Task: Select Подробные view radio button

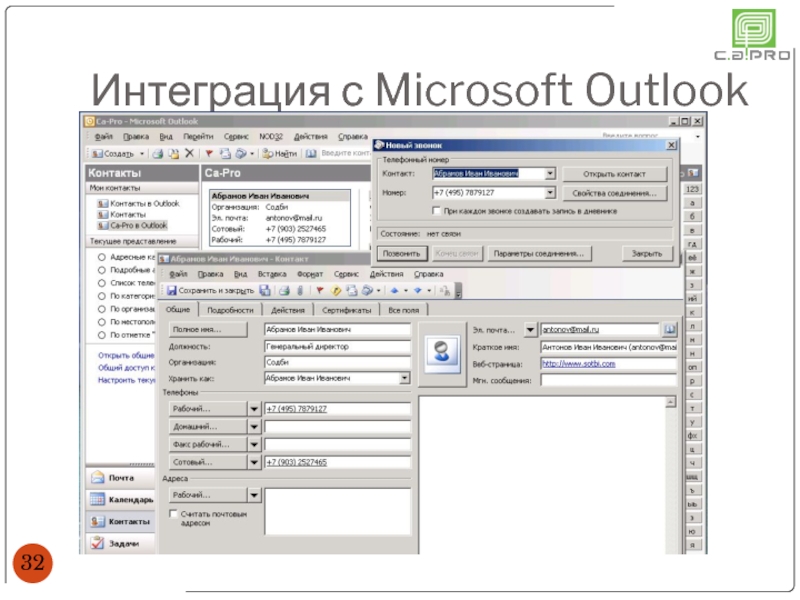Action: (x=102, y=270)
